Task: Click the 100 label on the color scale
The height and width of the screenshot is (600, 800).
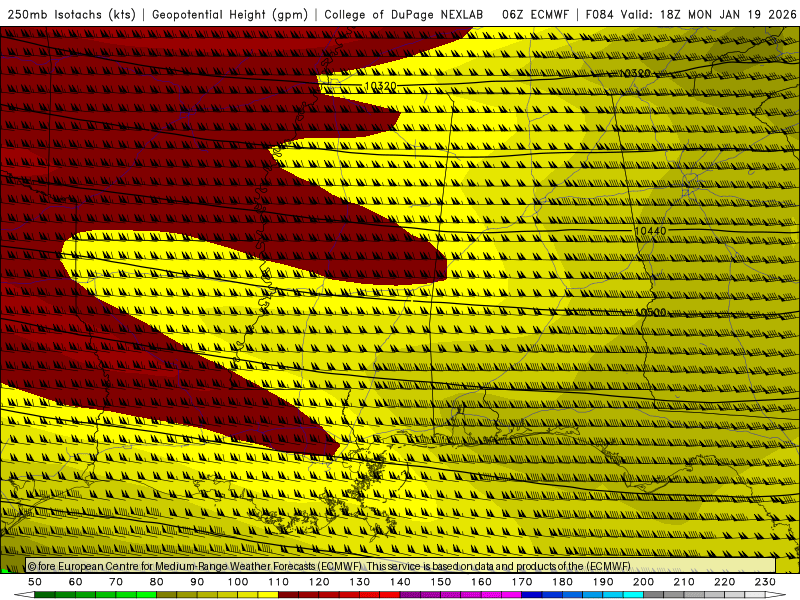Action: click(238, 582)
